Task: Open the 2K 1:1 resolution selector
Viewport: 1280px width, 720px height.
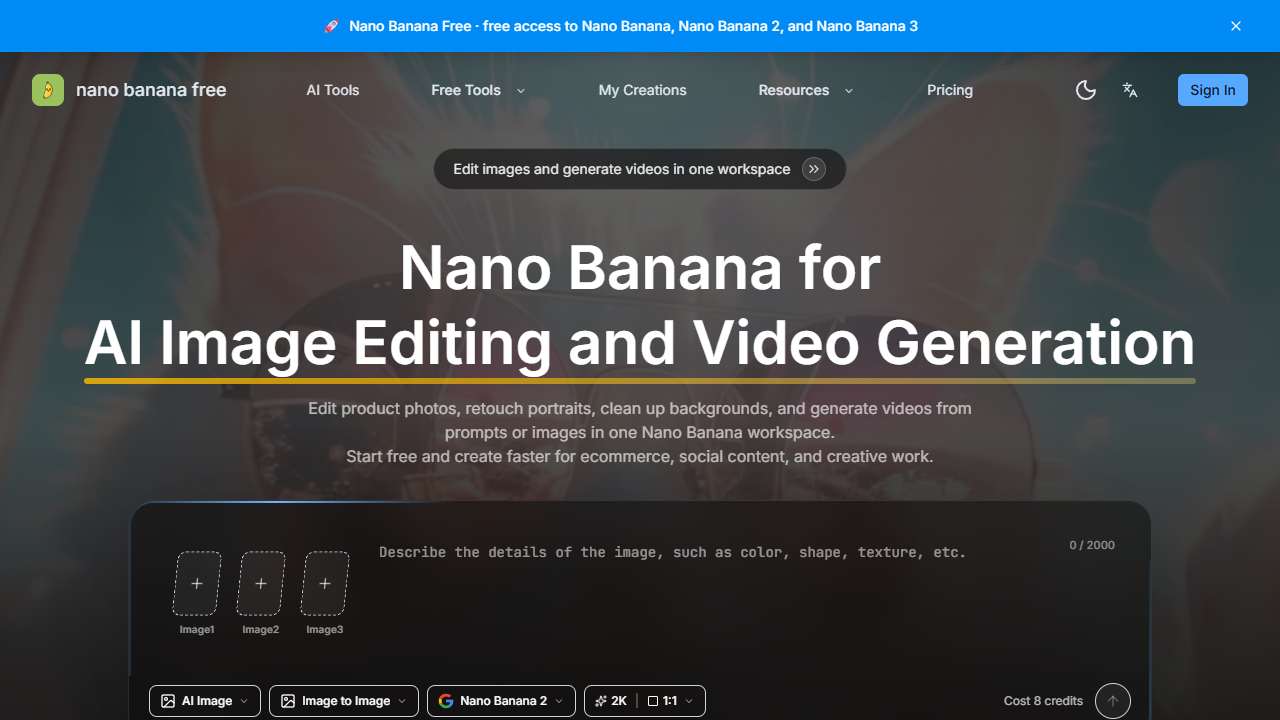Action: click(644, 701)
